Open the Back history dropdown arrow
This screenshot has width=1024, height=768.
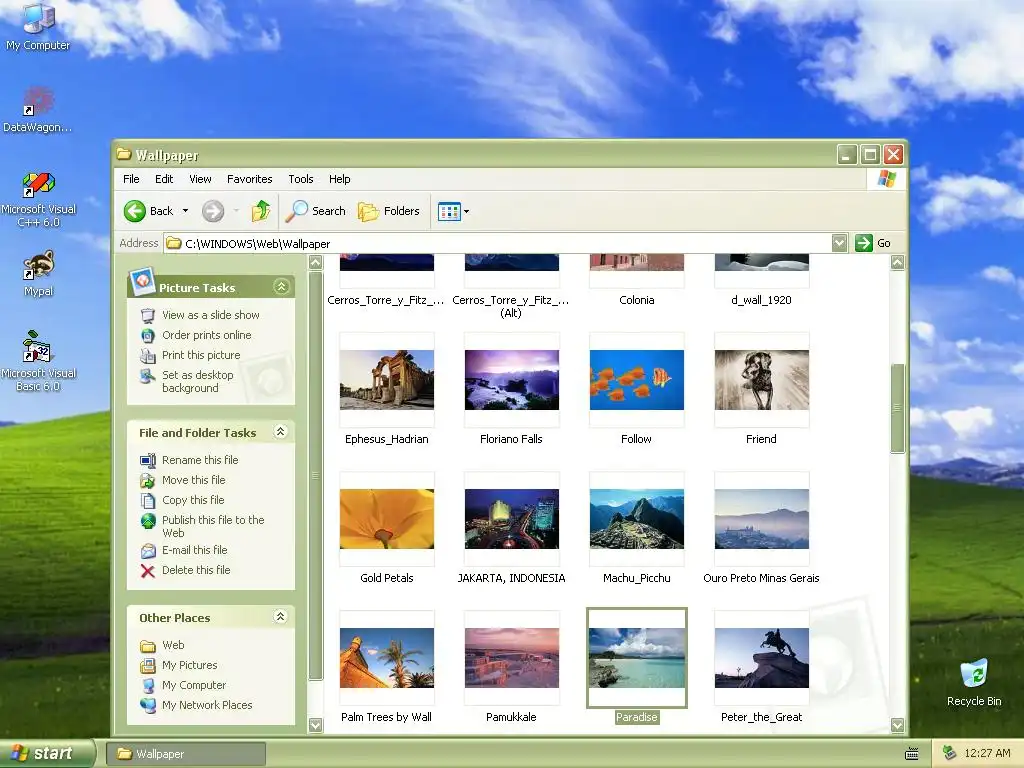point(185,211)
